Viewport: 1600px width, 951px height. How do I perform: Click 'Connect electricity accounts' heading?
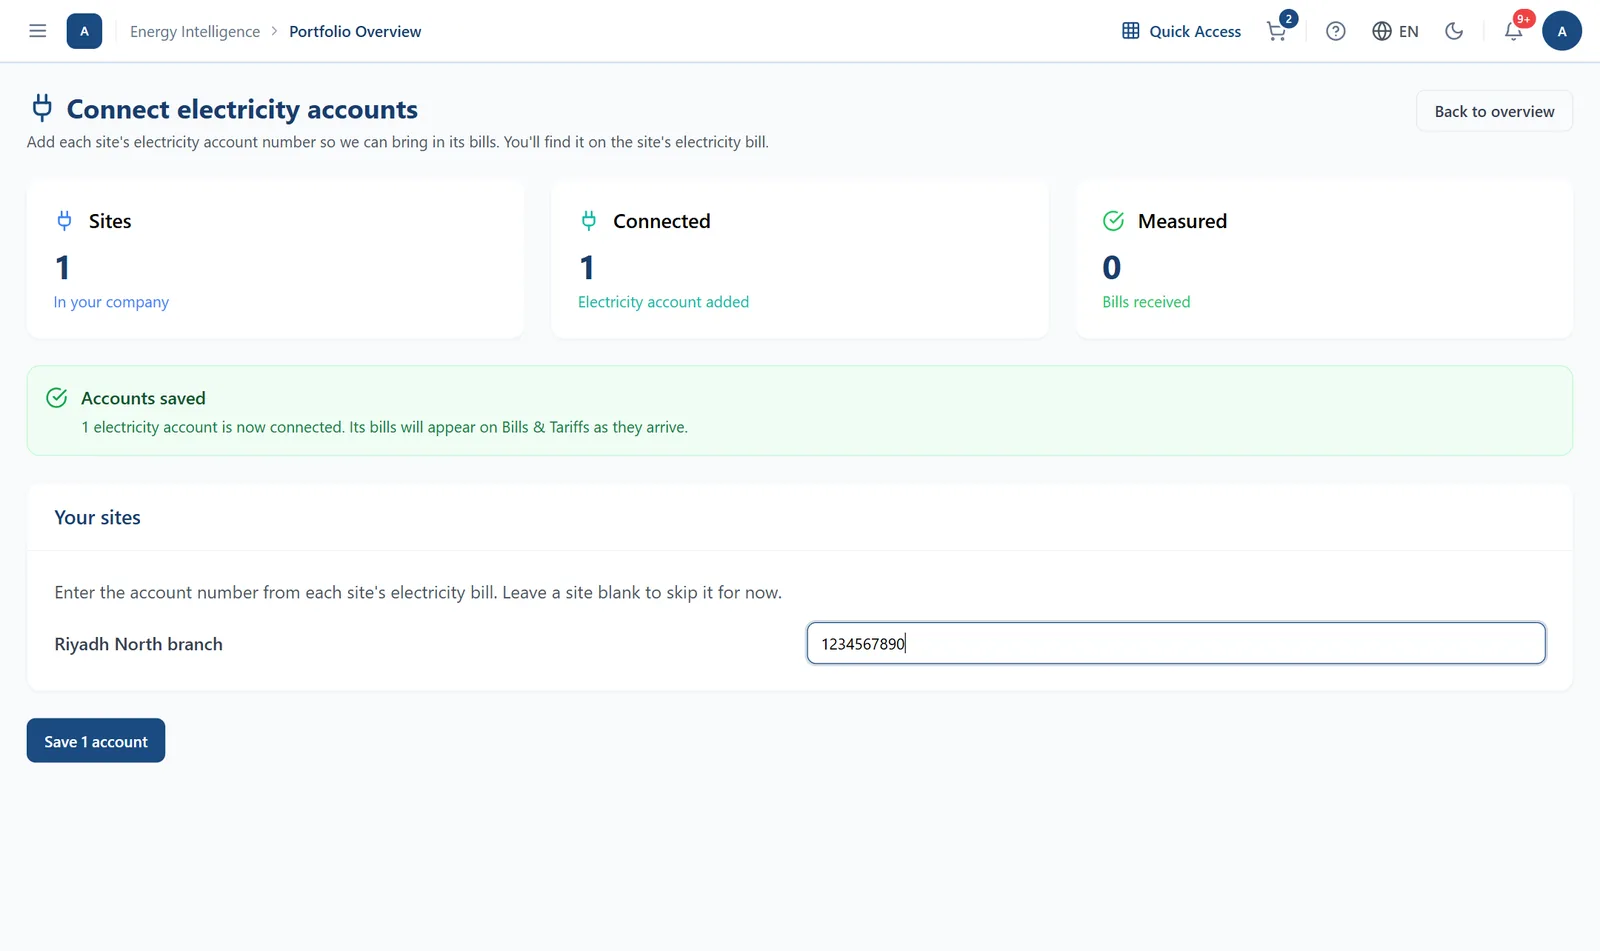click(x=242, y=109)
